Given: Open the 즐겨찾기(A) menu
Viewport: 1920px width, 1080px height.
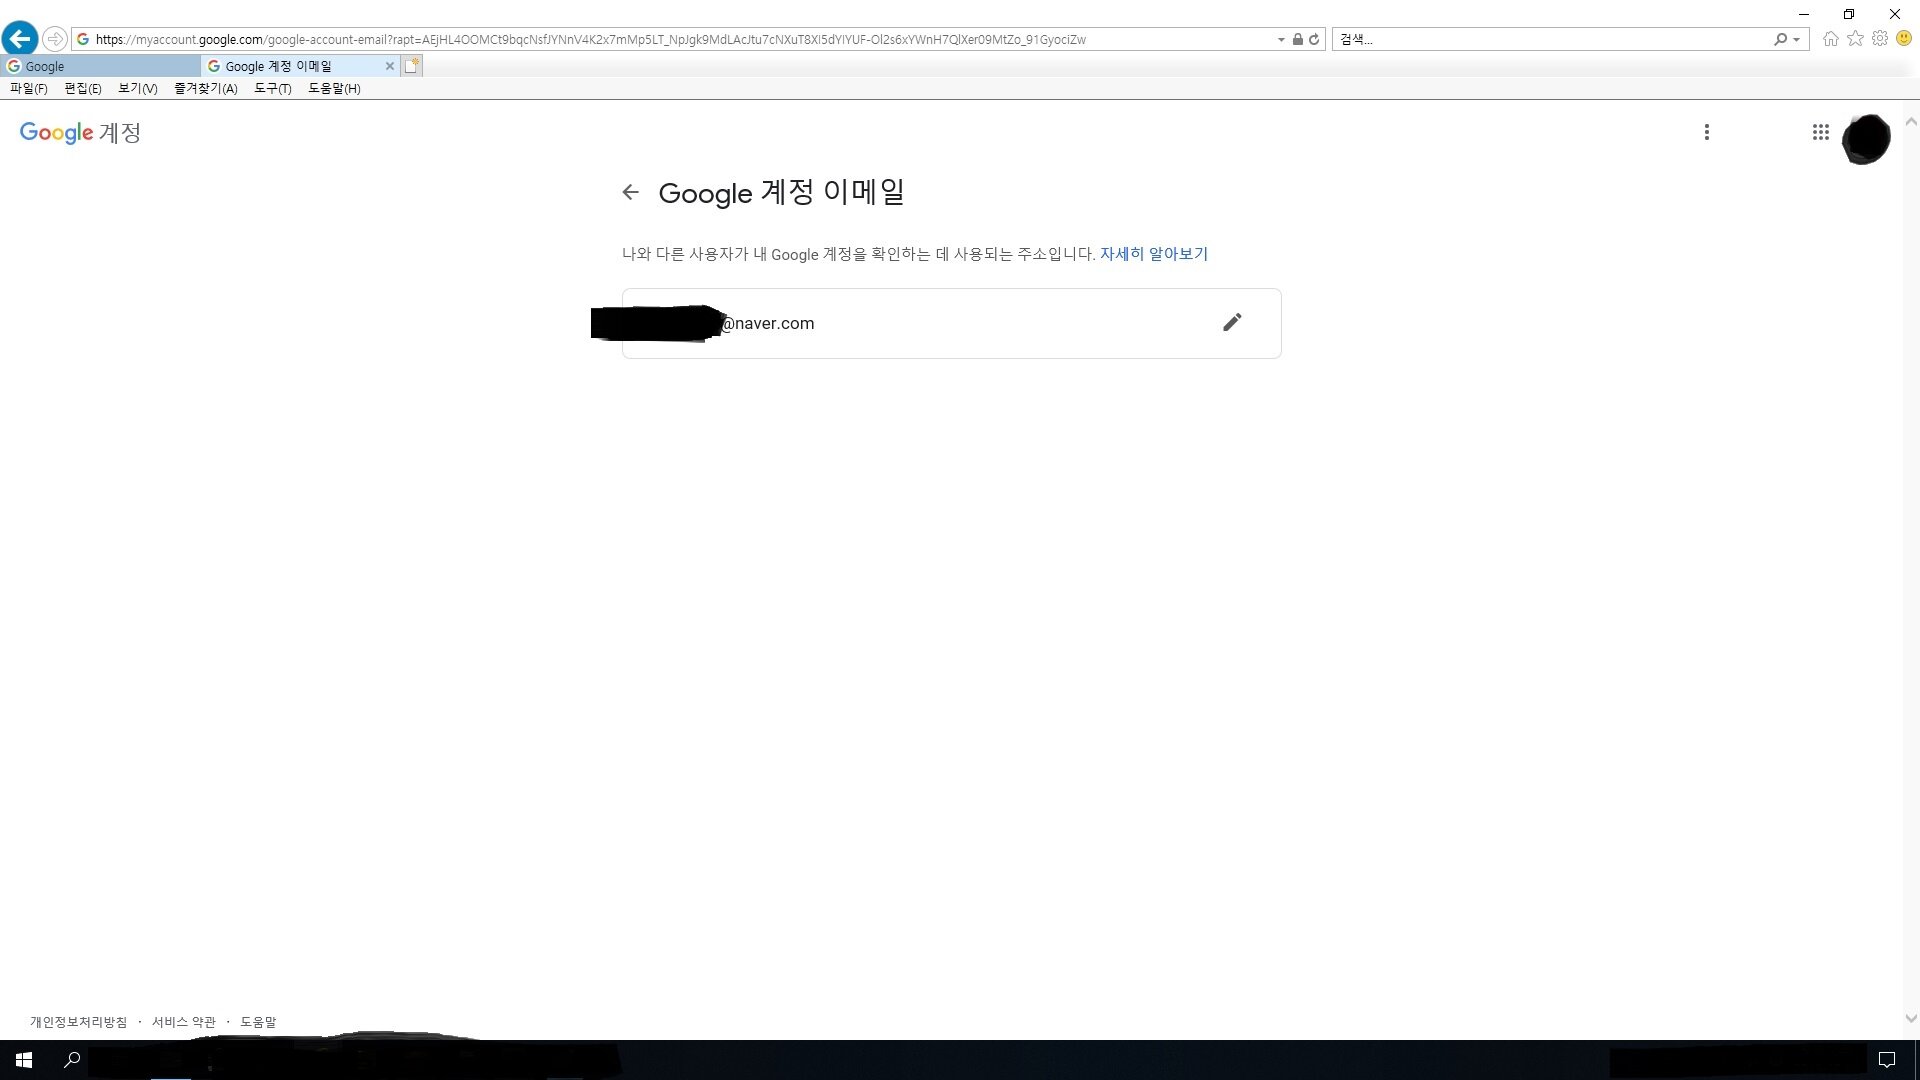Looking at the screenshot, I should (206, 88).
